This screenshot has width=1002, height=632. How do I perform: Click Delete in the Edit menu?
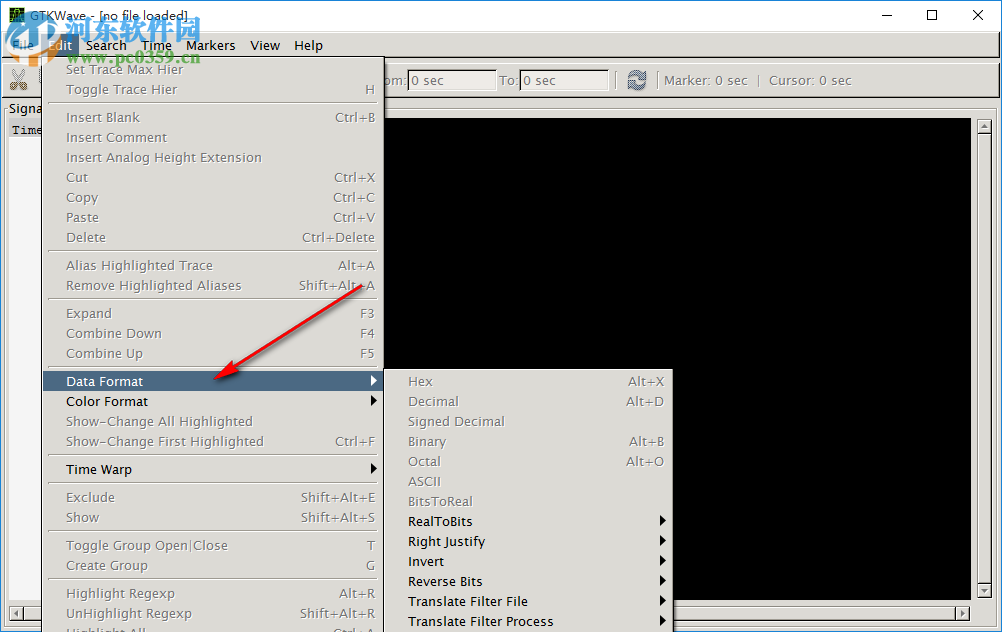213,238
